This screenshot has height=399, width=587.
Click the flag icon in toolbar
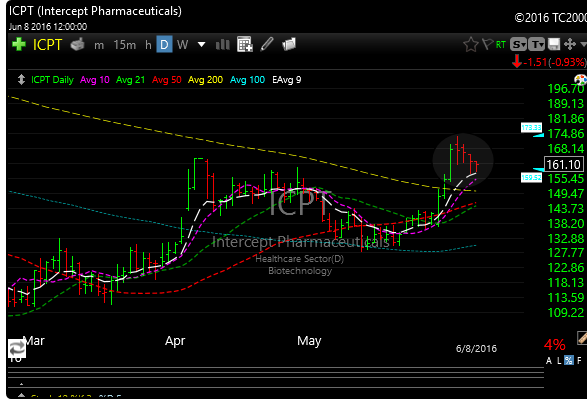click(487, 44)
